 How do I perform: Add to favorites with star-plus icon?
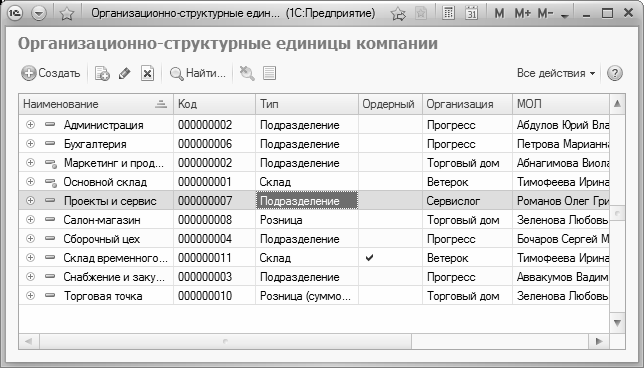(398, 14)
